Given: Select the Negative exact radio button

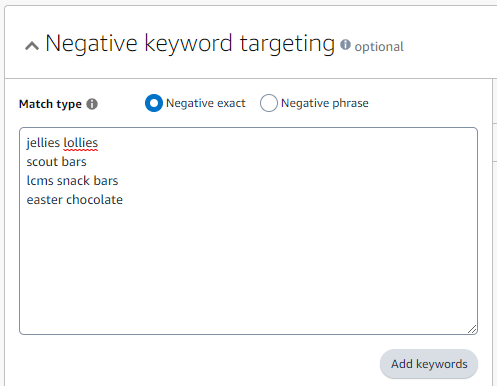Looking at the screenshot, I should (x=154, y=103).
